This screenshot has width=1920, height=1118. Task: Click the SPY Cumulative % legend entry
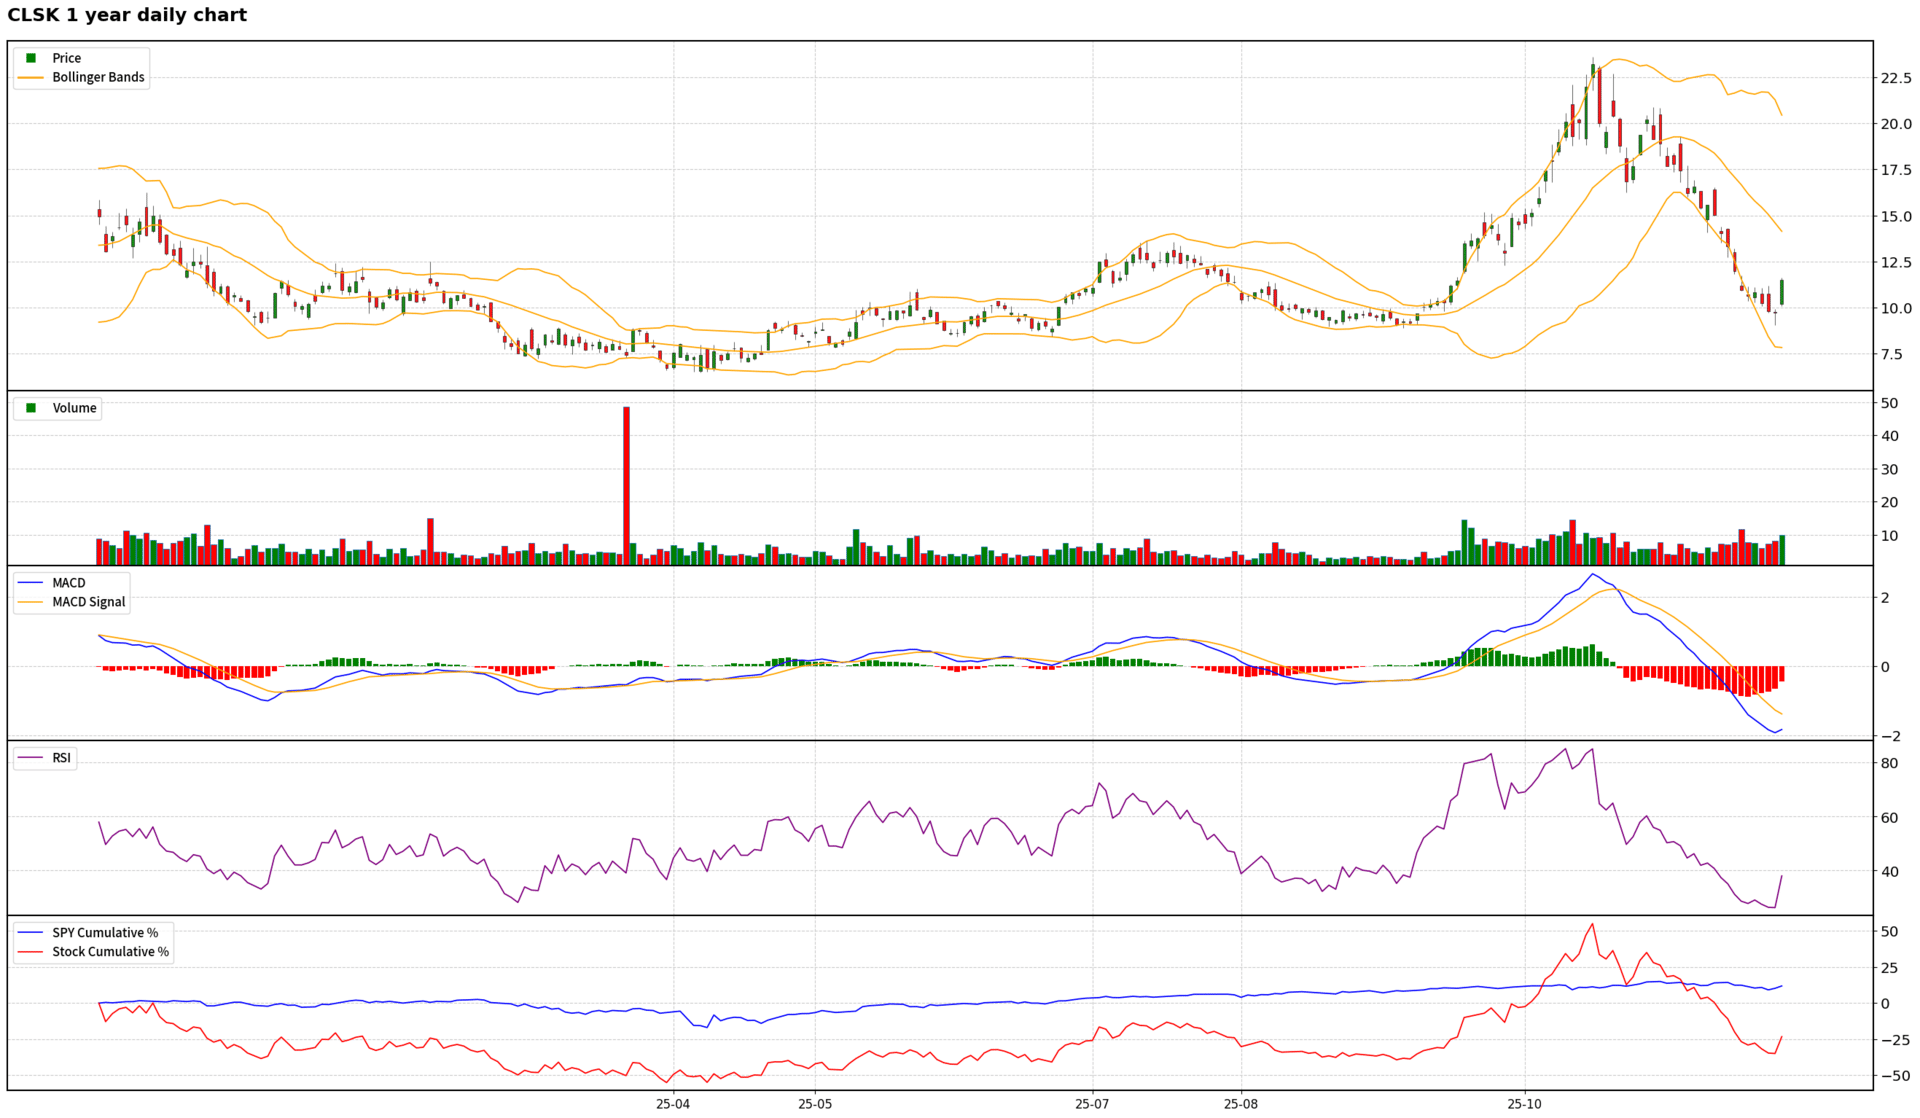[x=105, y=933]
